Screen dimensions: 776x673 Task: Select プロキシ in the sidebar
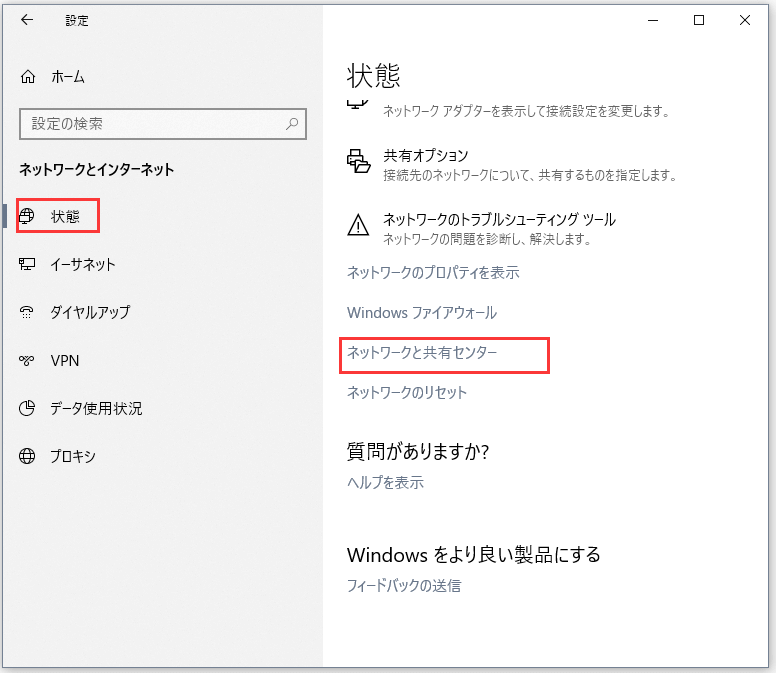coord(73,456)
